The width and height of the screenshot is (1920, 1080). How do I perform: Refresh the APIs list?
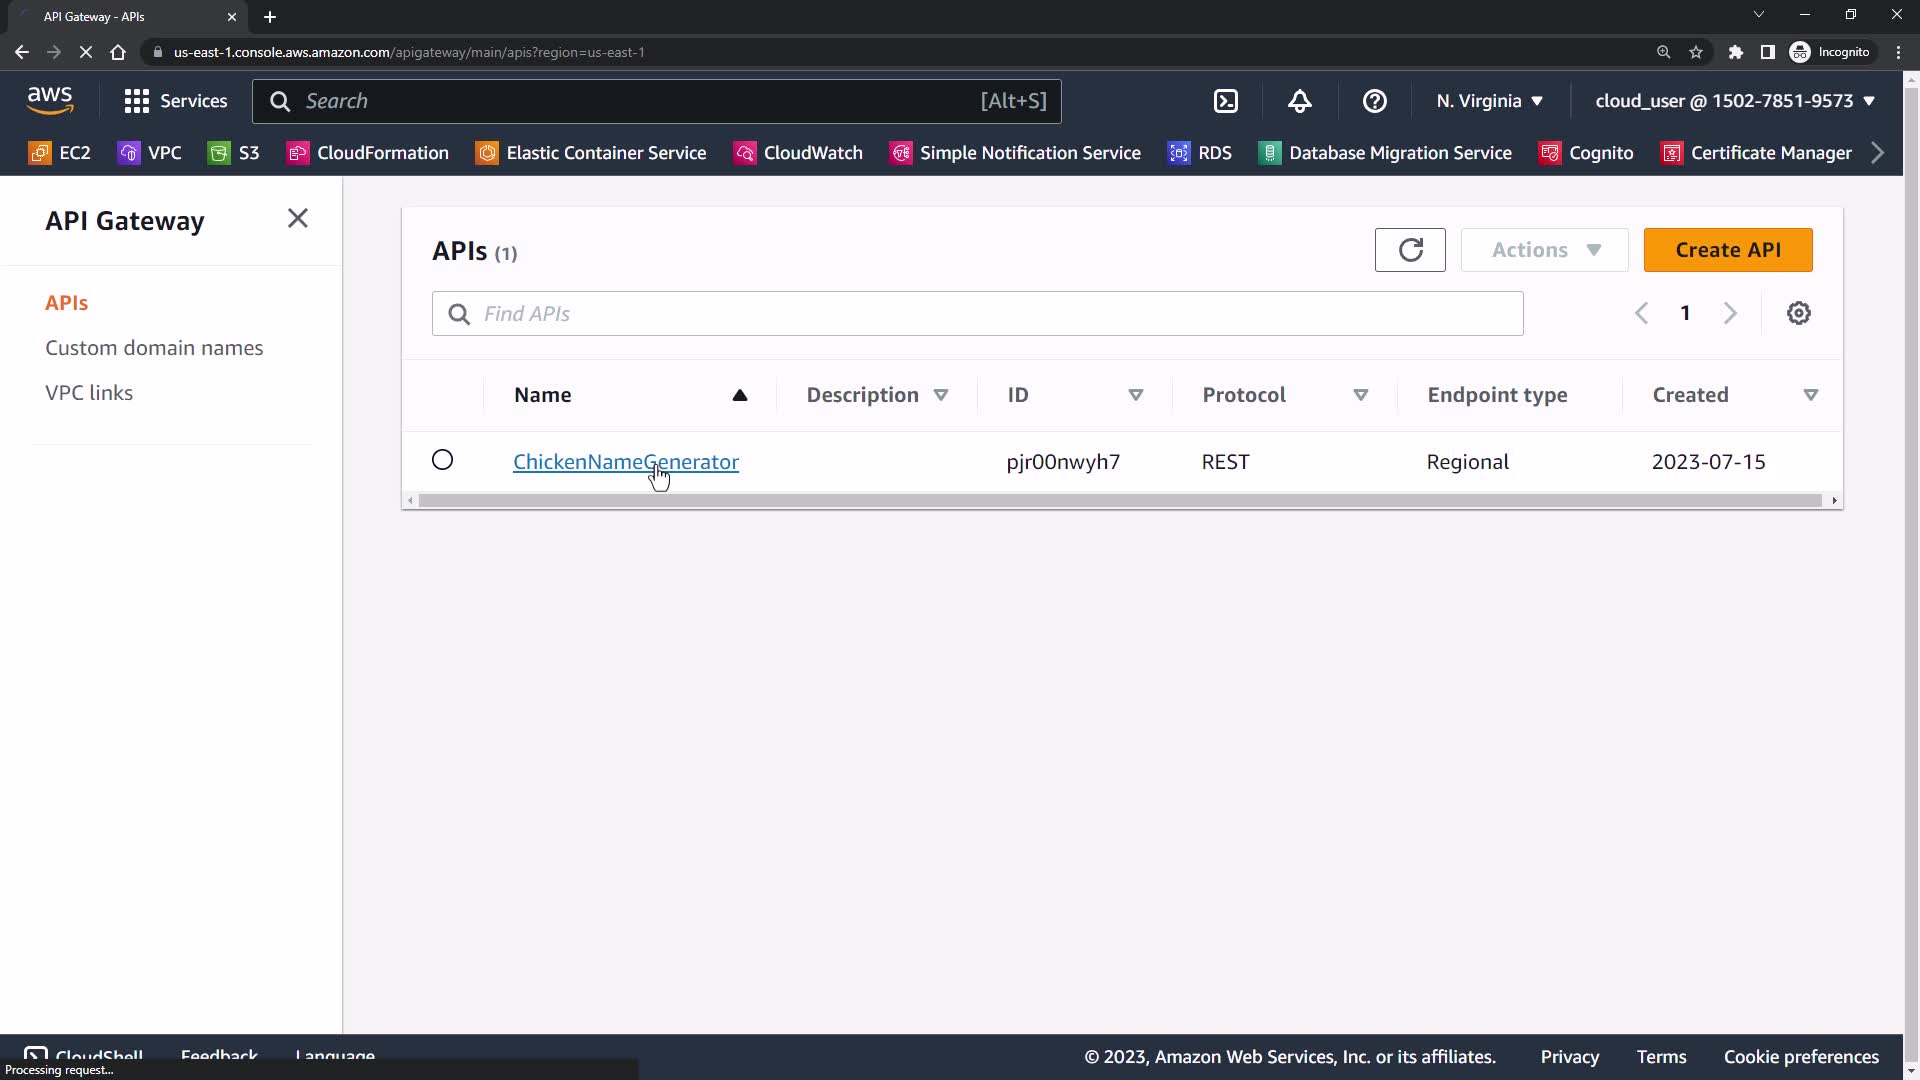[x=1409, y=250]
